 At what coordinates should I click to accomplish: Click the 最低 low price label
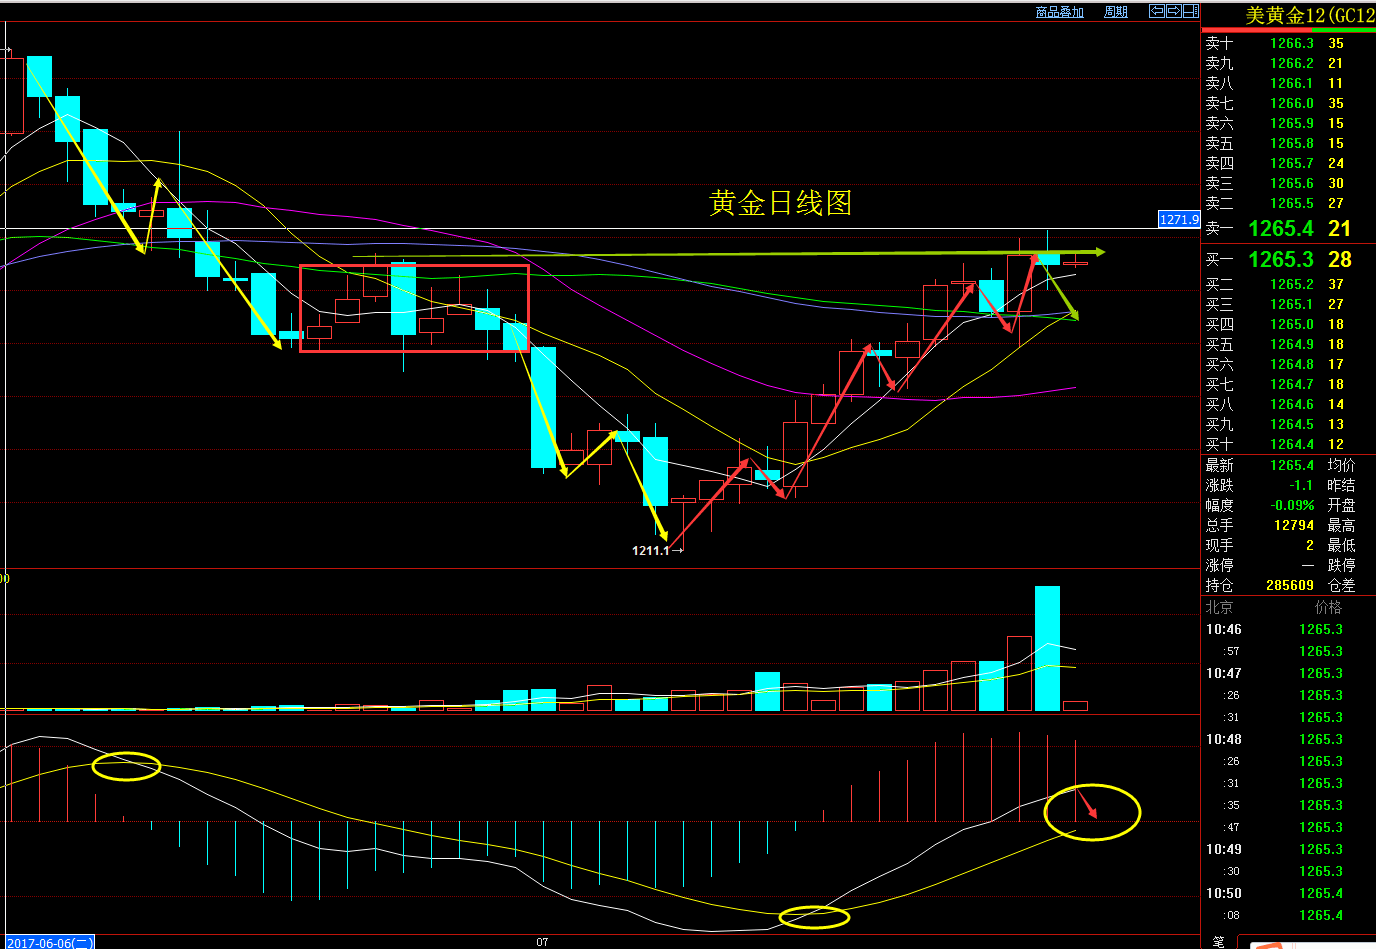[1342, 545]
